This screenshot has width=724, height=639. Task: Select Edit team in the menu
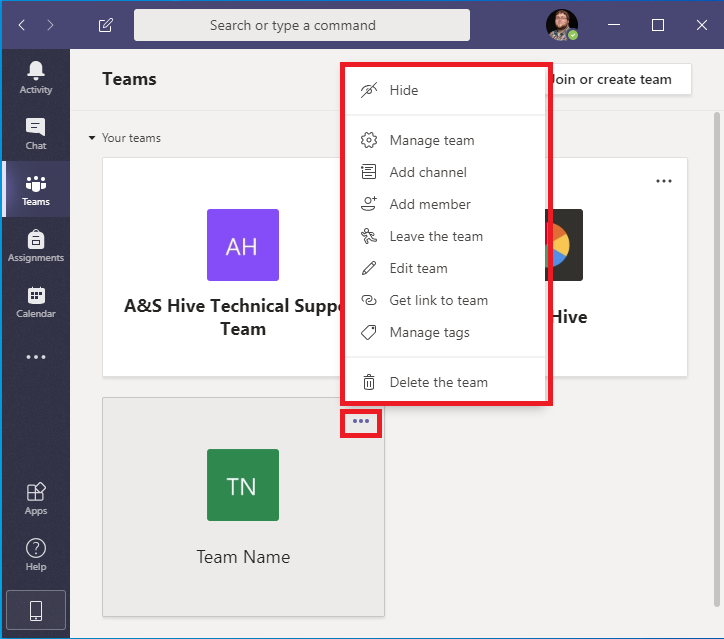446,268
